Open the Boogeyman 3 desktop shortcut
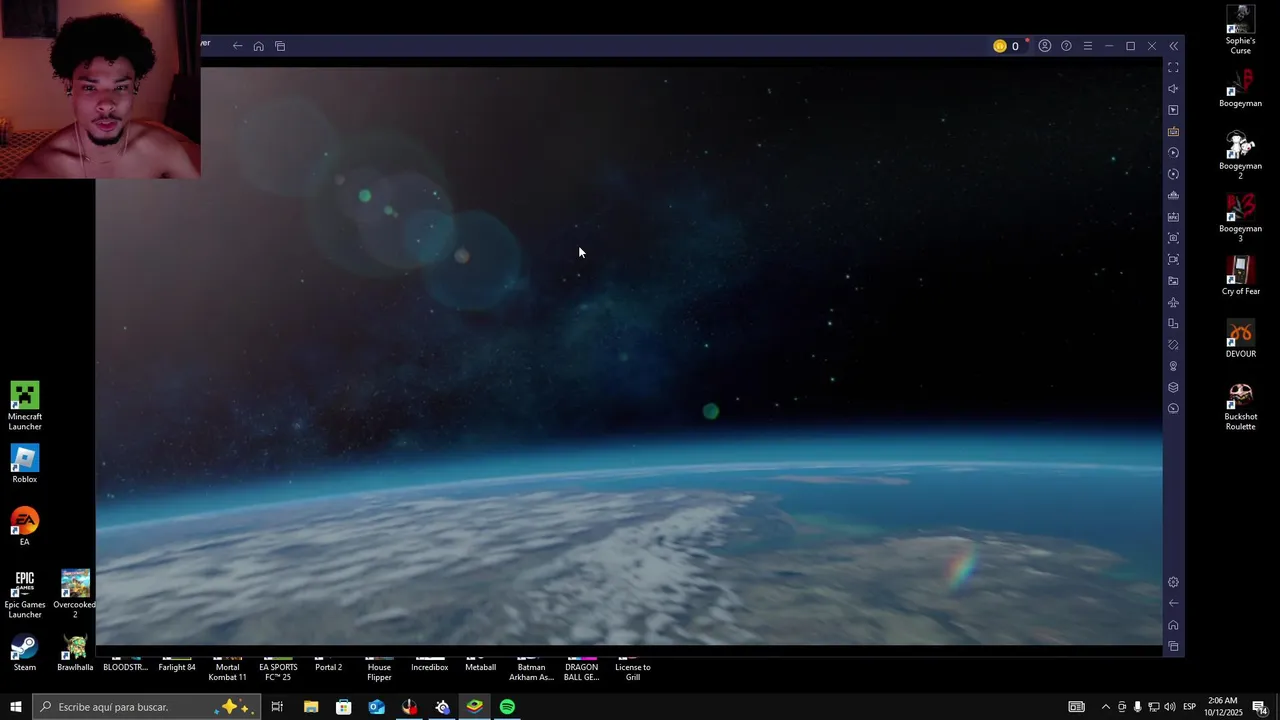This screenshot has height=720, width=1280. [x=1241, y=218]
